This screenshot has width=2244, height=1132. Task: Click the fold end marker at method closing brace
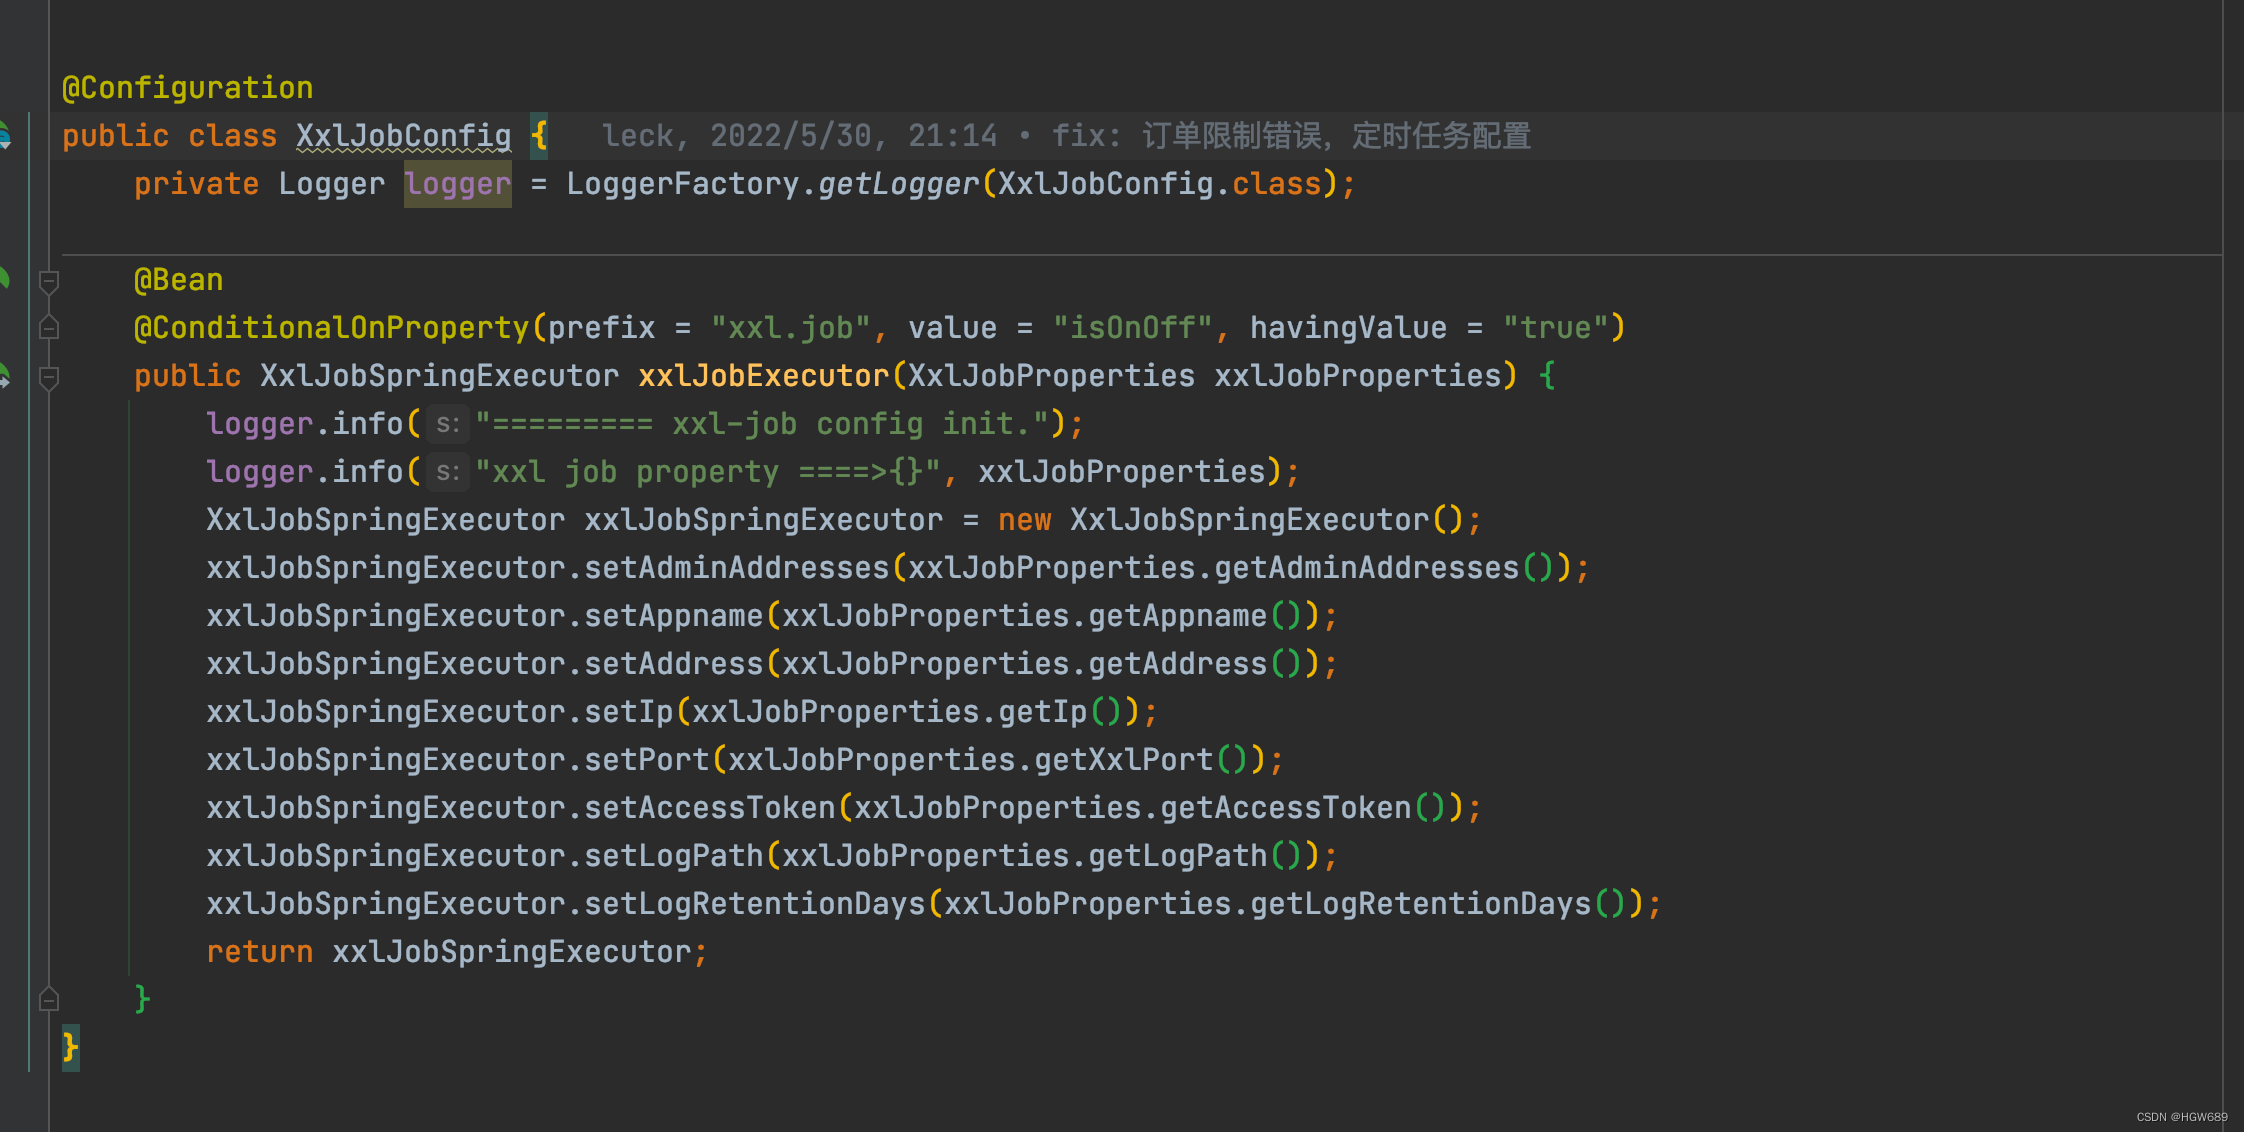[48, 999]
